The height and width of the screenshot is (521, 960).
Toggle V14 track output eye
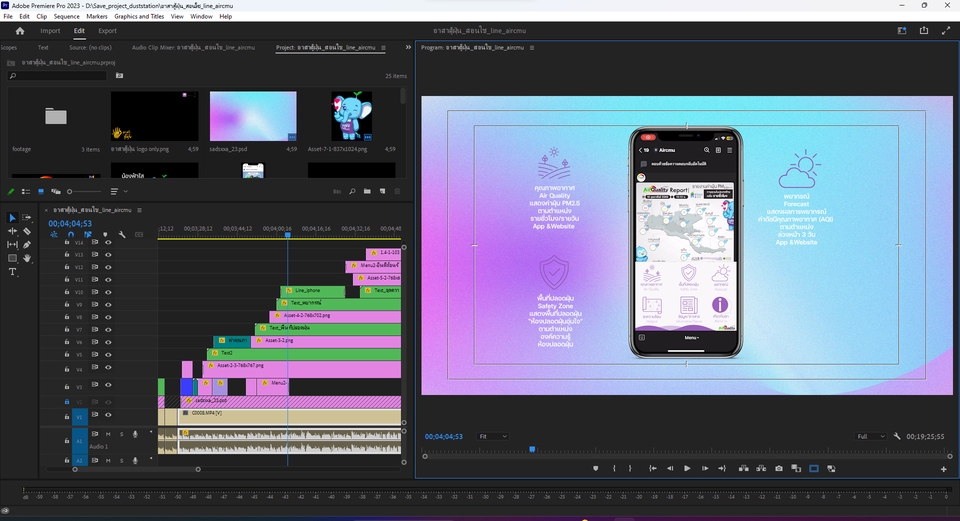coord(108,242)
